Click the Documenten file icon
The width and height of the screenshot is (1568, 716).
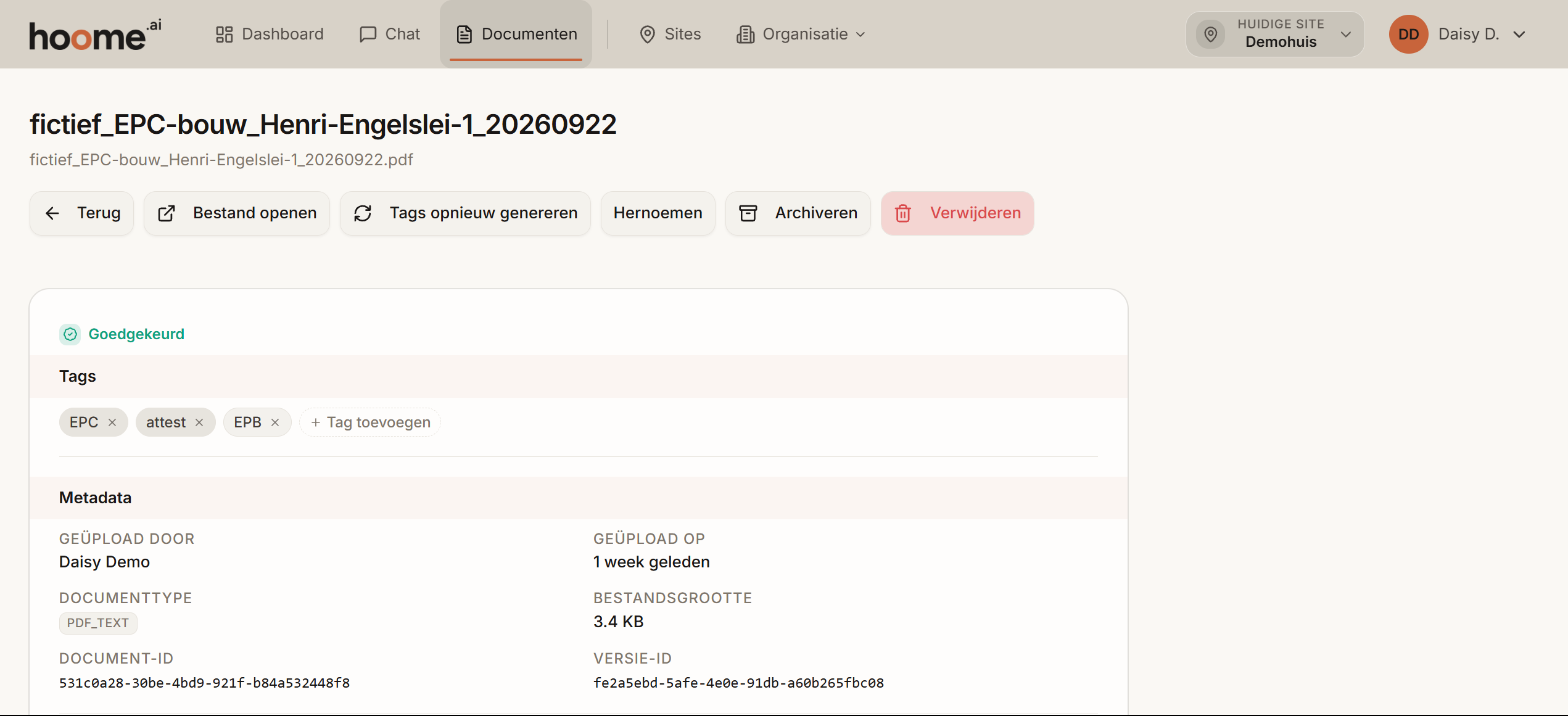point(464,34)
